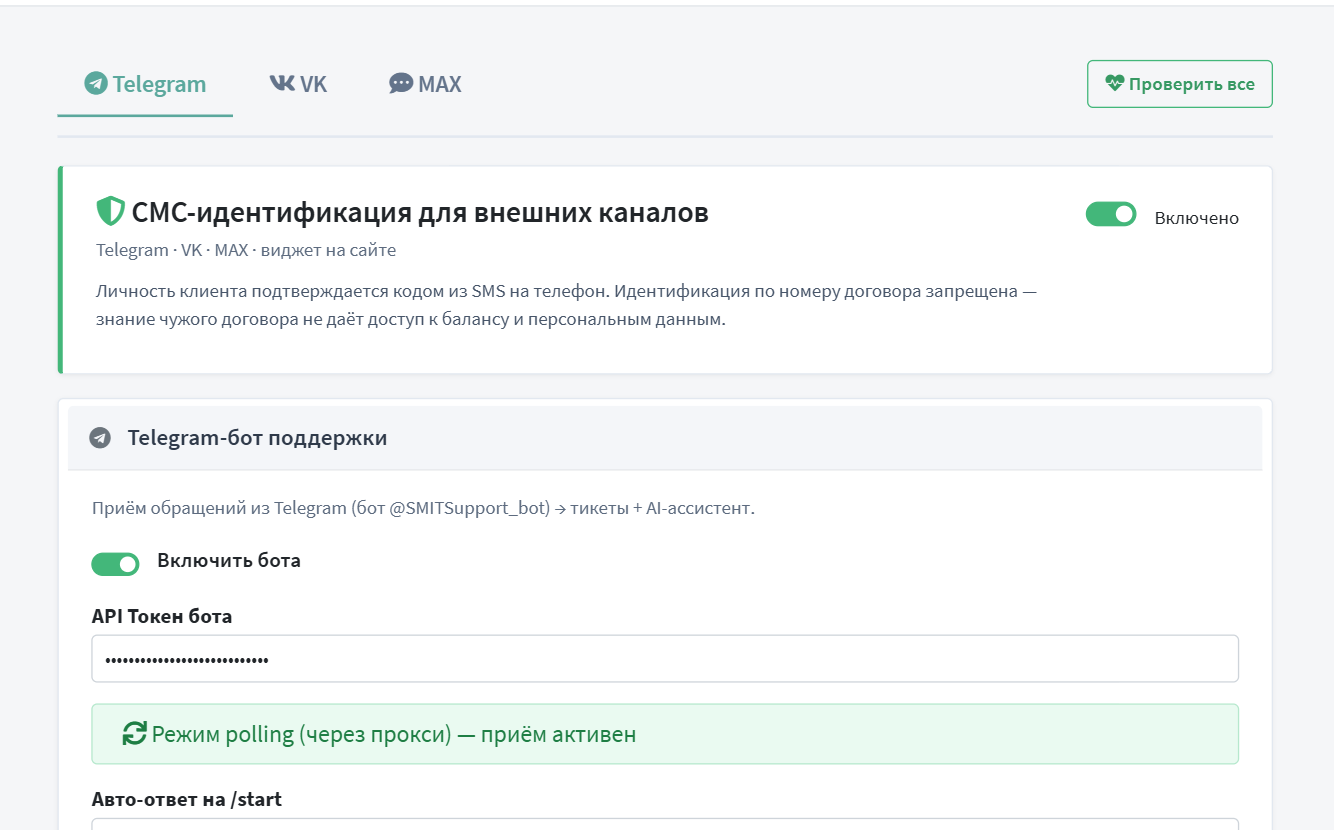Click the Режим polling status banner text
The image size is (1334, 830).
click(394, 735)
